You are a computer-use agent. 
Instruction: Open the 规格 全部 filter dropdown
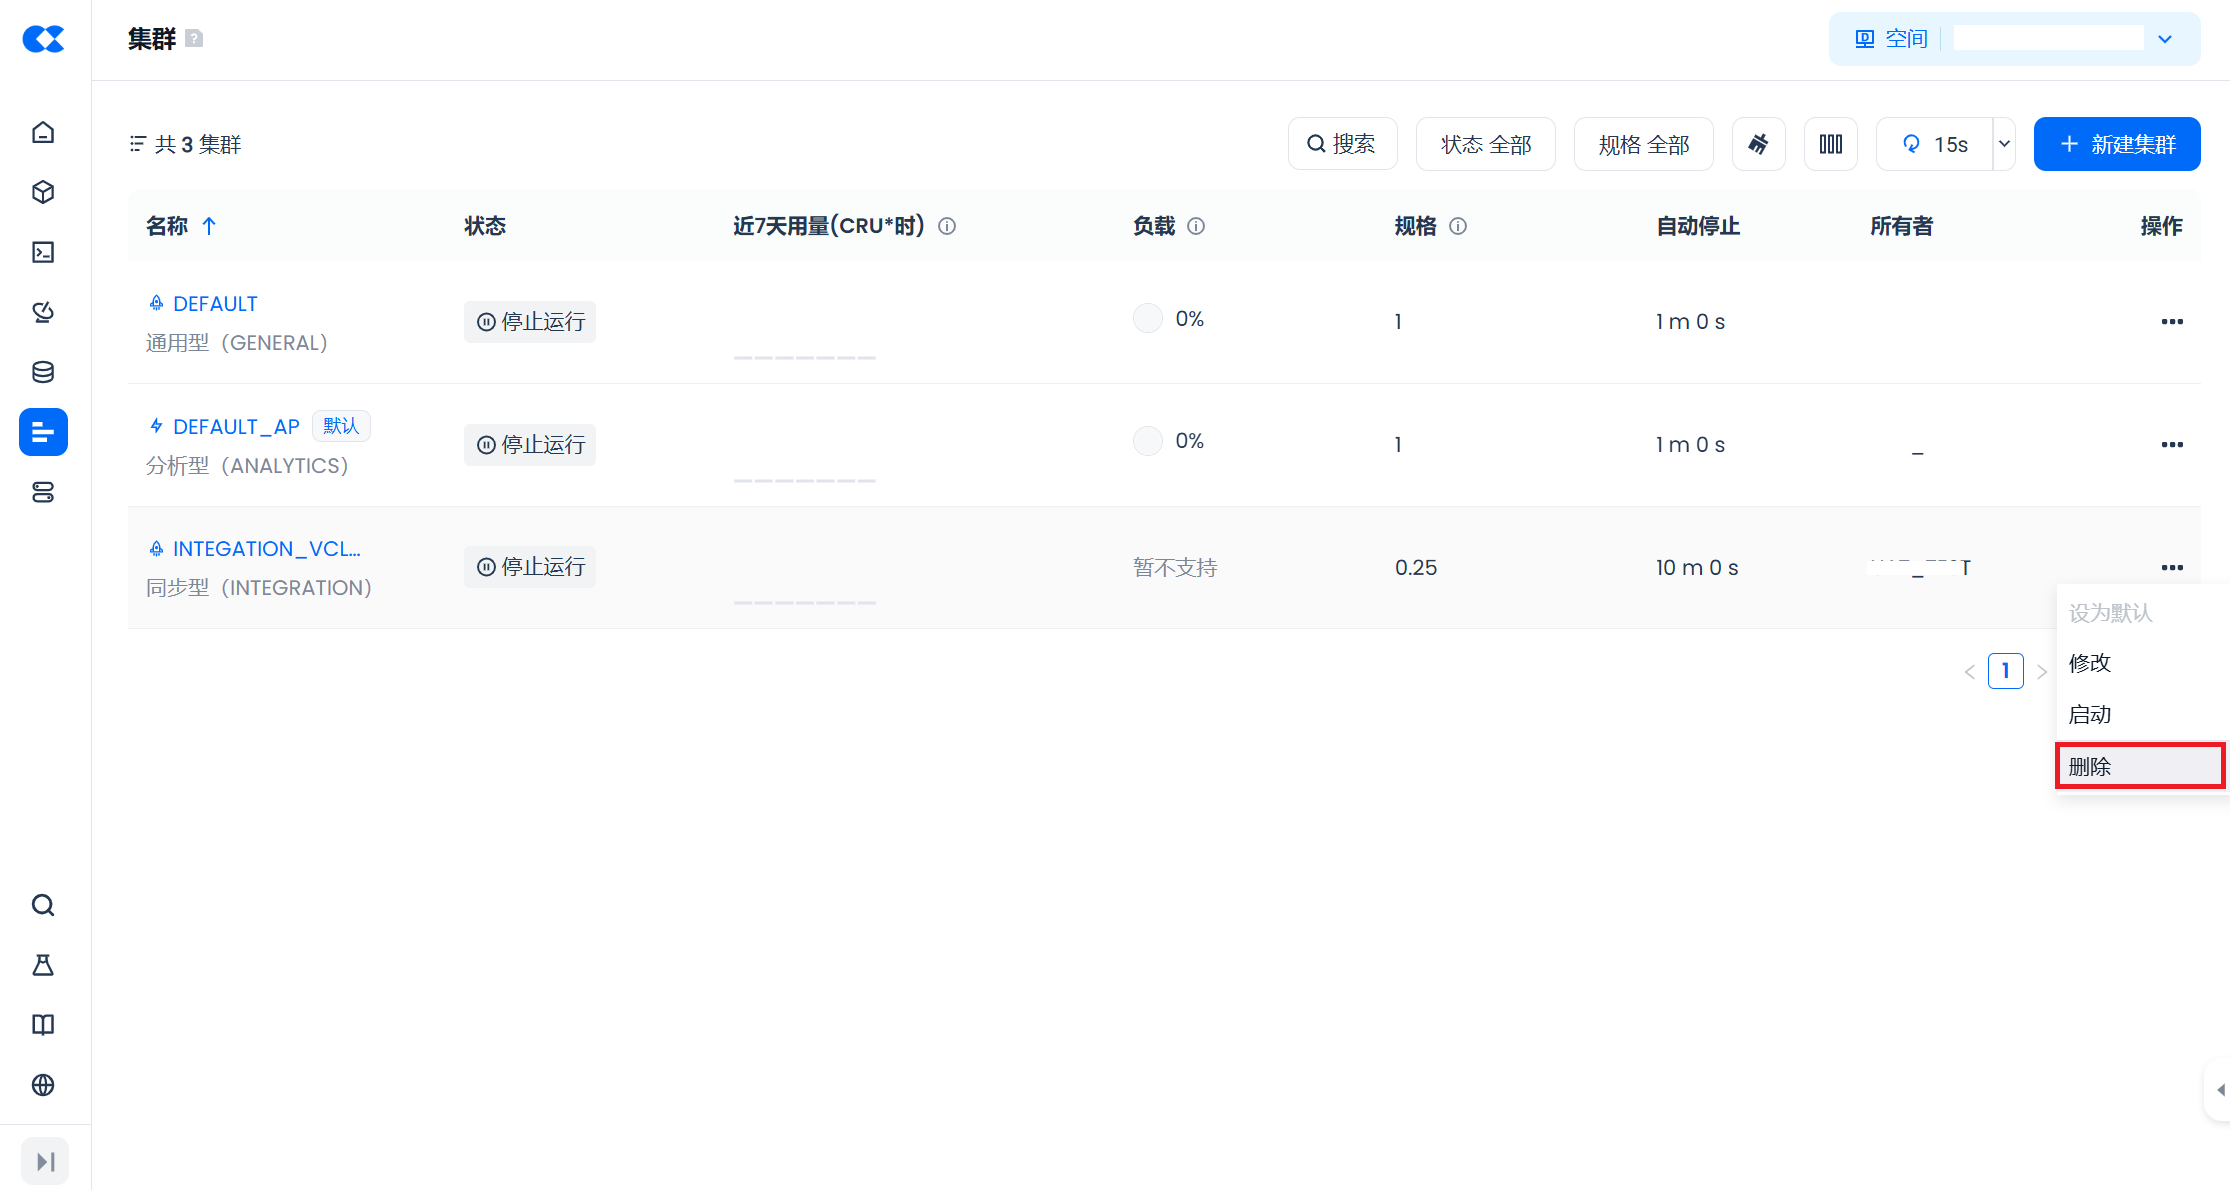pos(1643,144)
